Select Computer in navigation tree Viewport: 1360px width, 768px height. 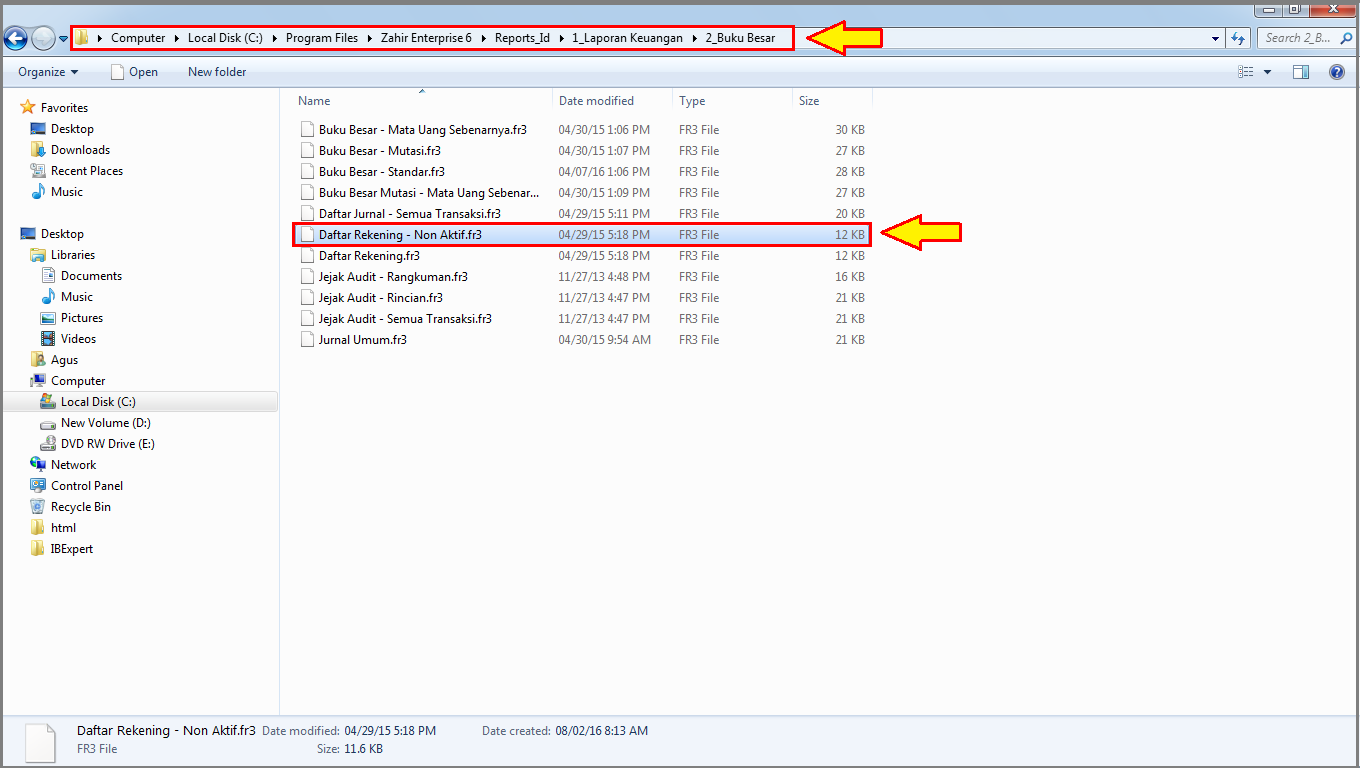click(x=78, y=381)
